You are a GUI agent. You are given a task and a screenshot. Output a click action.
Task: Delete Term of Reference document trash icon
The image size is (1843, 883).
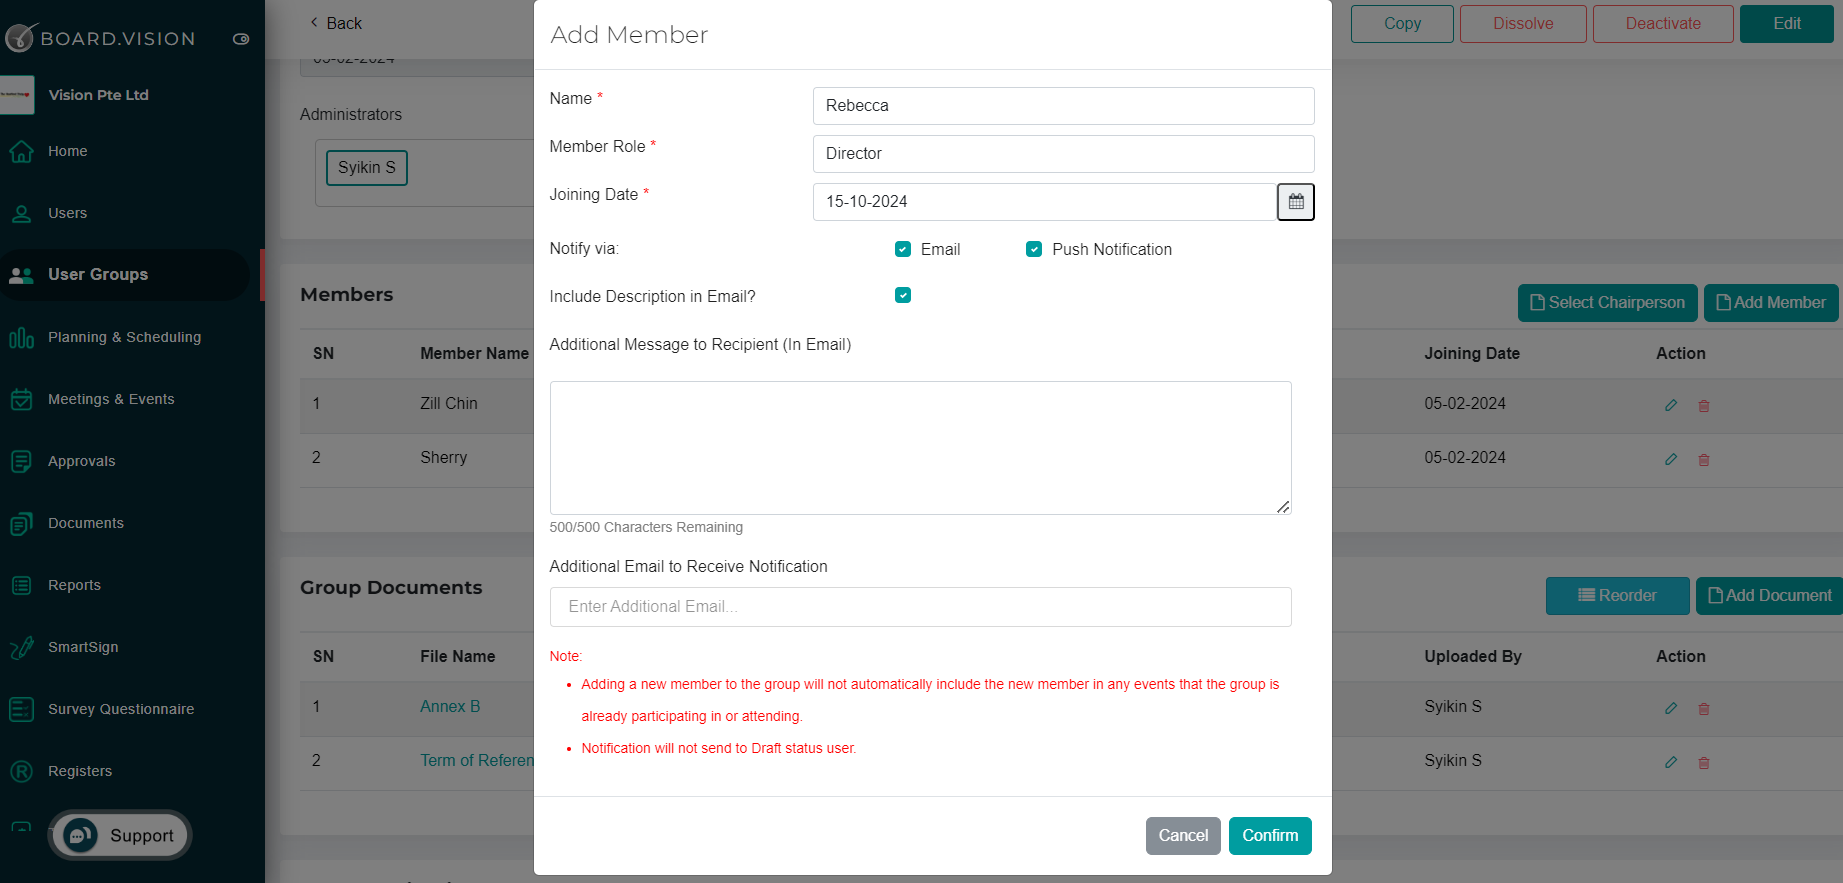1704,762
